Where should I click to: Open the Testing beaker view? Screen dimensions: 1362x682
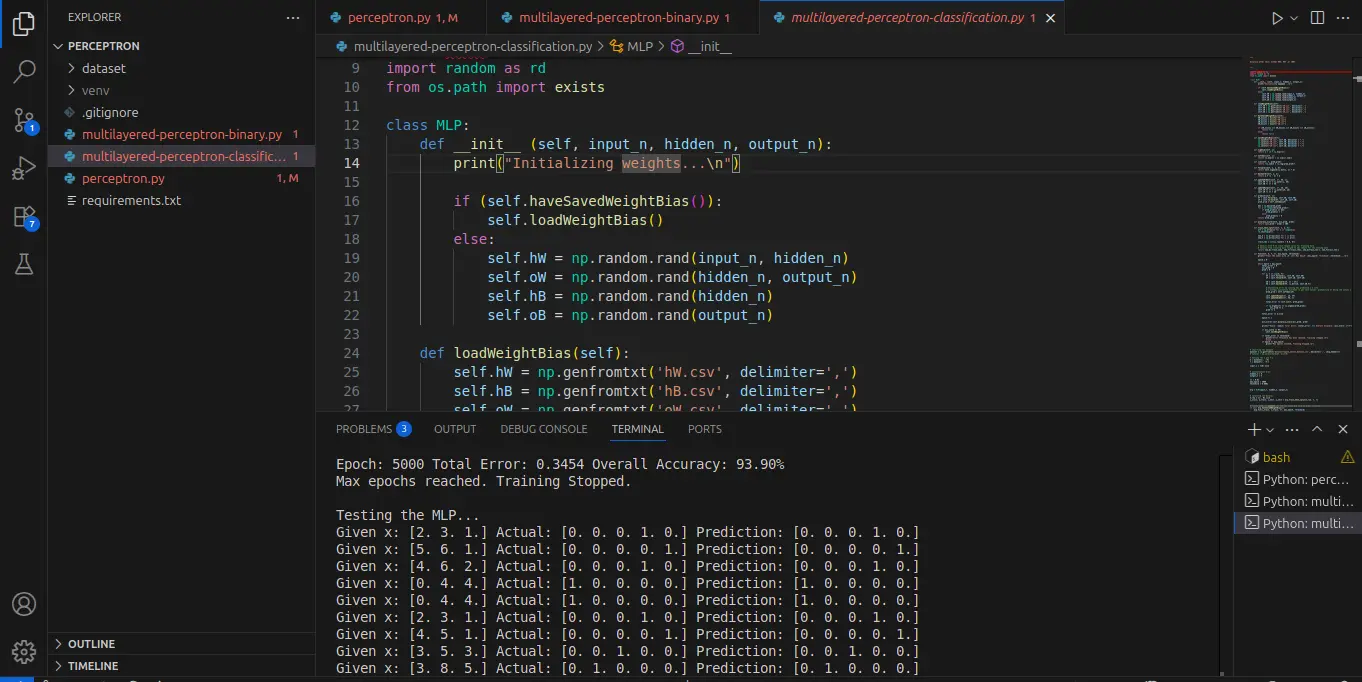[24, 264]
